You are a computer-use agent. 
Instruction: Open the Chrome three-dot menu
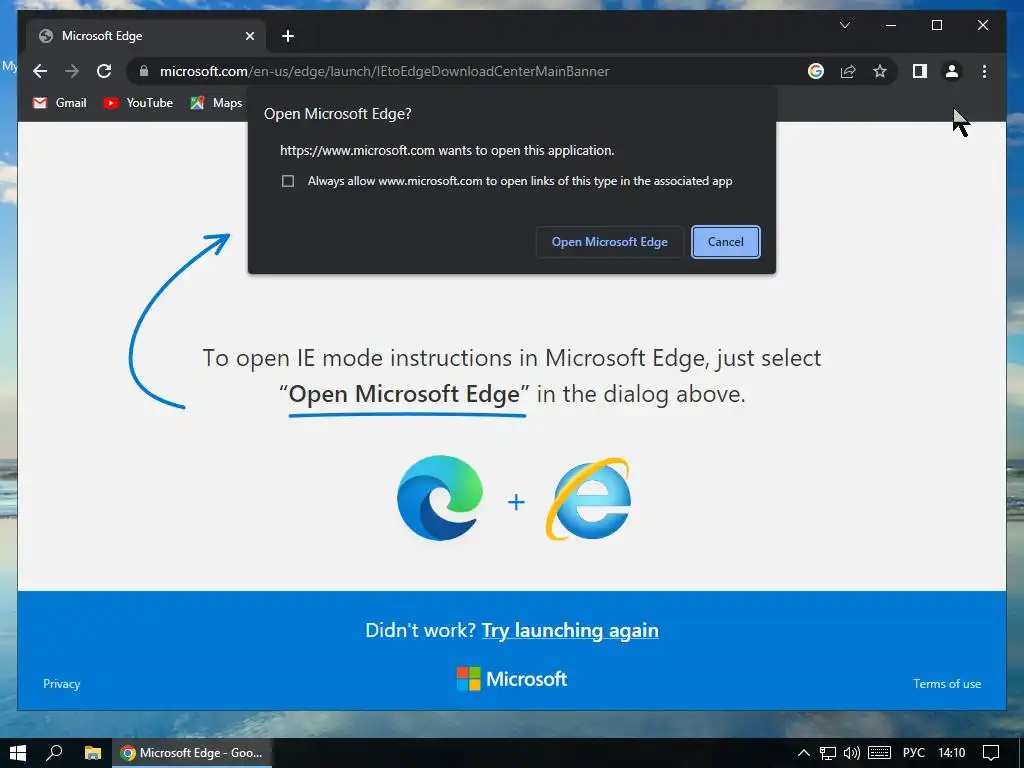984,71
